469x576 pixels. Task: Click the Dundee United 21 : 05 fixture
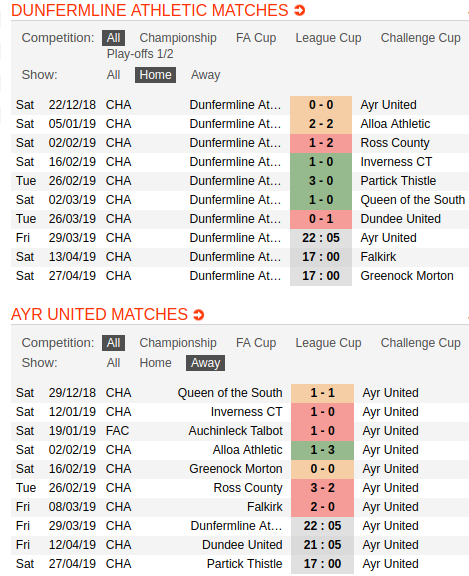click(322, 545)
